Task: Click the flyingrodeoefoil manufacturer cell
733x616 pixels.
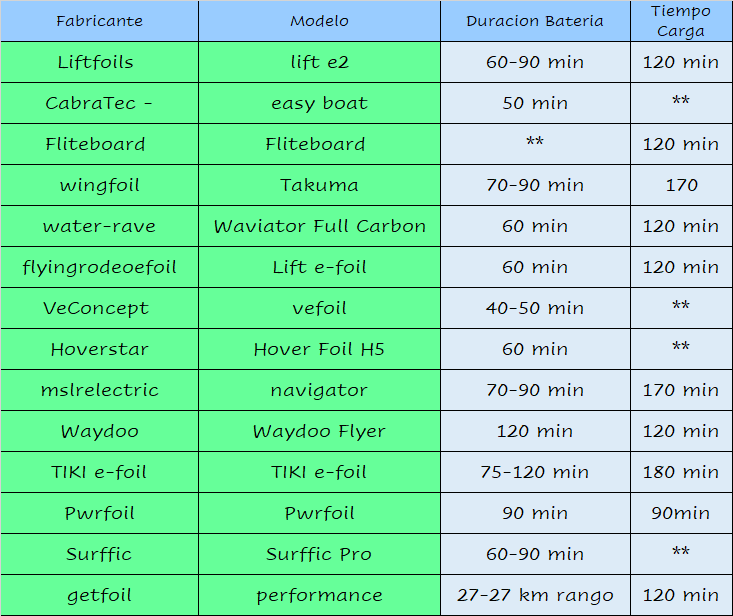Action: click(x=99, y=267)
